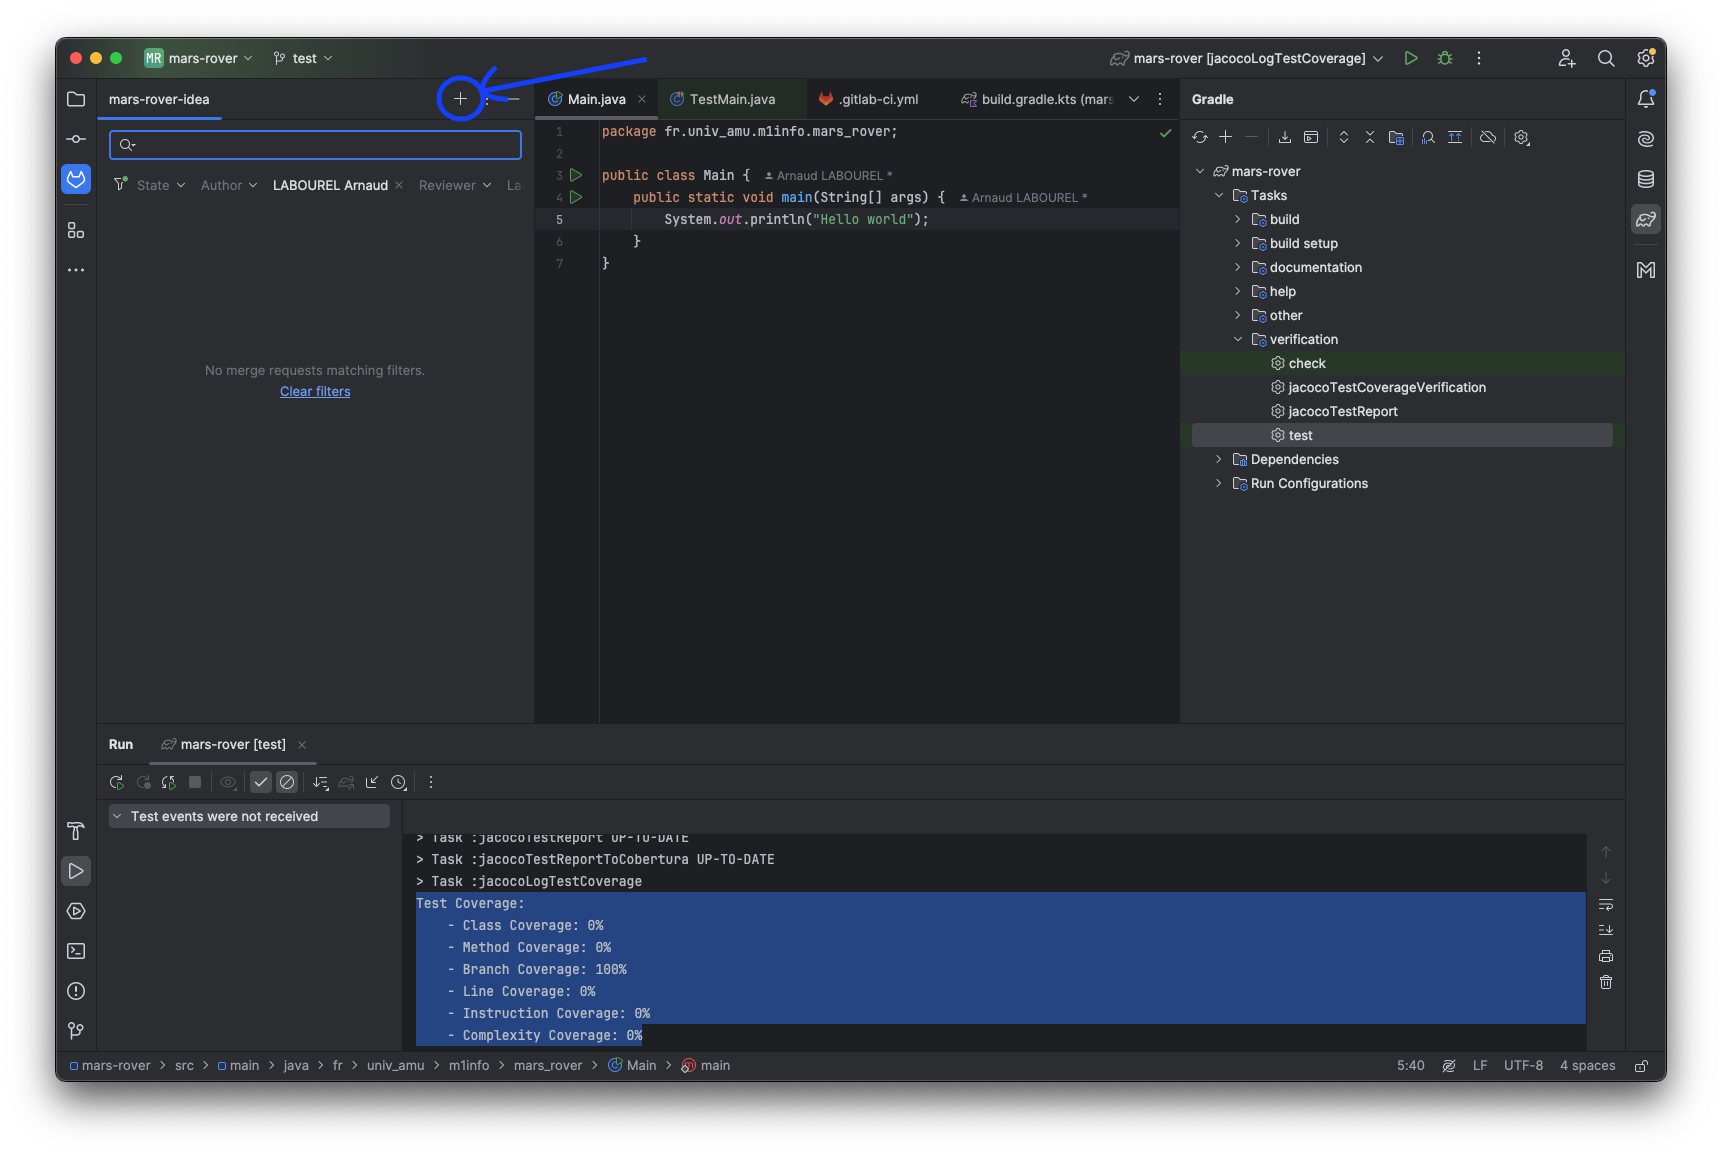
Task: Download sources in Gradle toolbar
Action: (x=1285, y=137)
